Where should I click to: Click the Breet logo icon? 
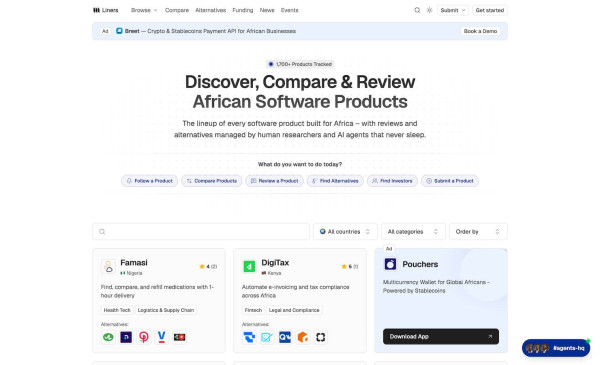(119, 31)
